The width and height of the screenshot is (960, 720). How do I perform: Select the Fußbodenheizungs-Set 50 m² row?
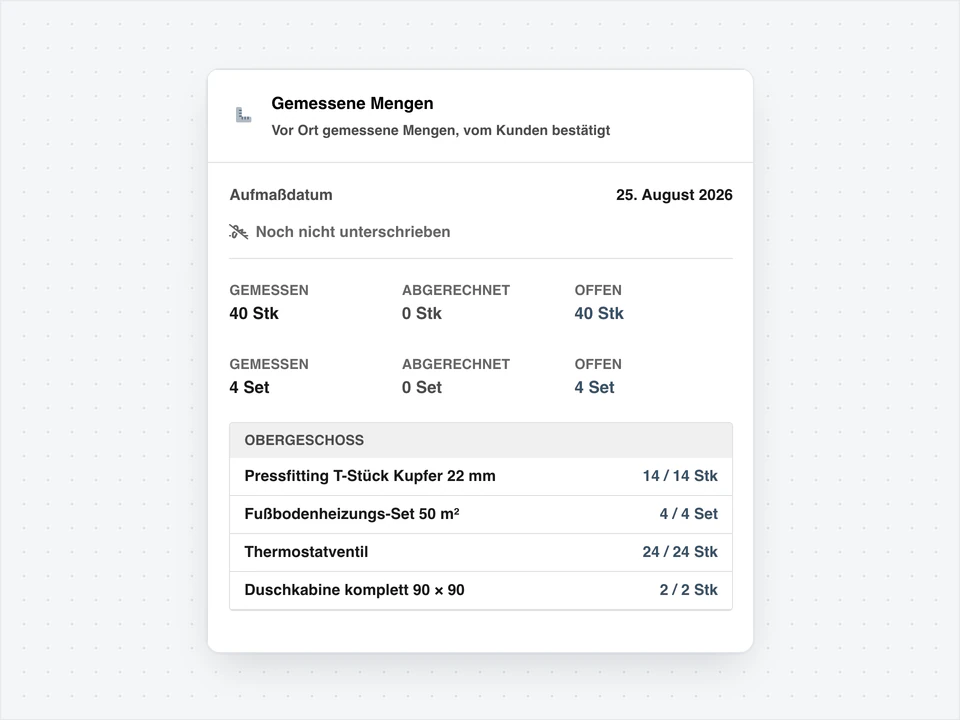(x=481, y=514)
